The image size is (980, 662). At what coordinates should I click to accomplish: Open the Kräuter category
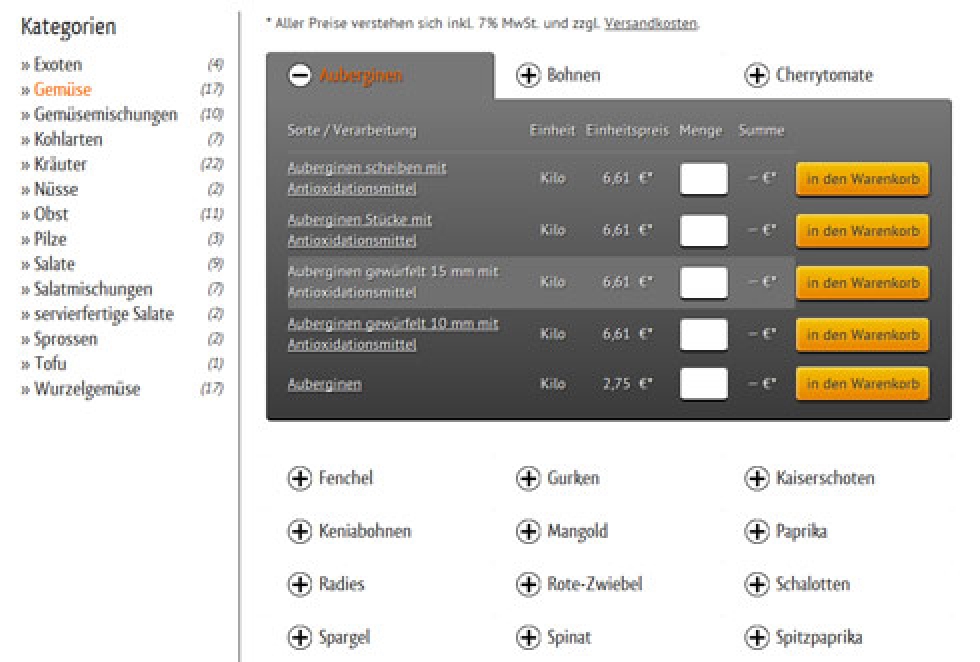59,165
